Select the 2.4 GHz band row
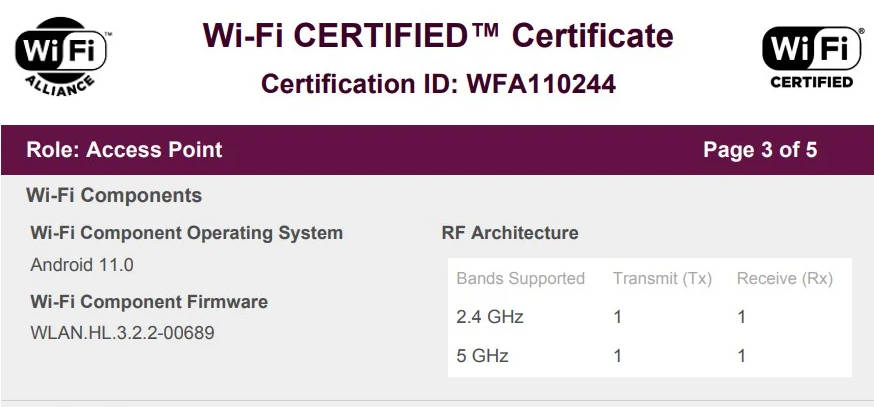The width and height of the screenshot is (874, 407). [x=490, y=317]
